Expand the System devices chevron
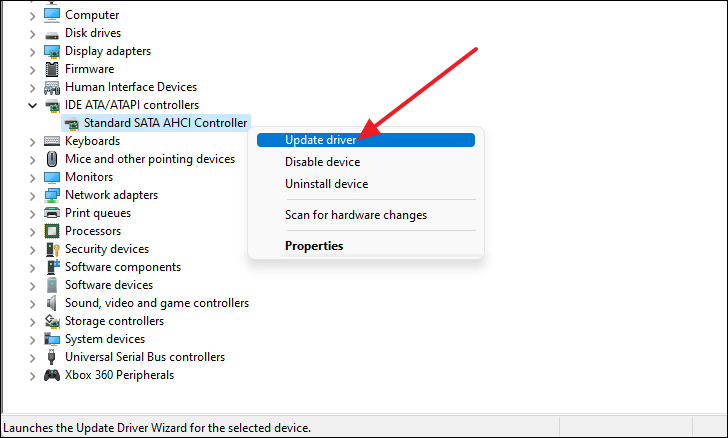 pos(32,340)
